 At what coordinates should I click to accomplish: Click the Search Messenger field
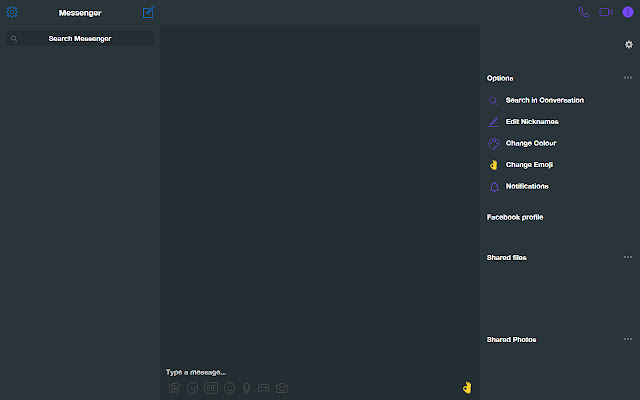tap(80, 39)
